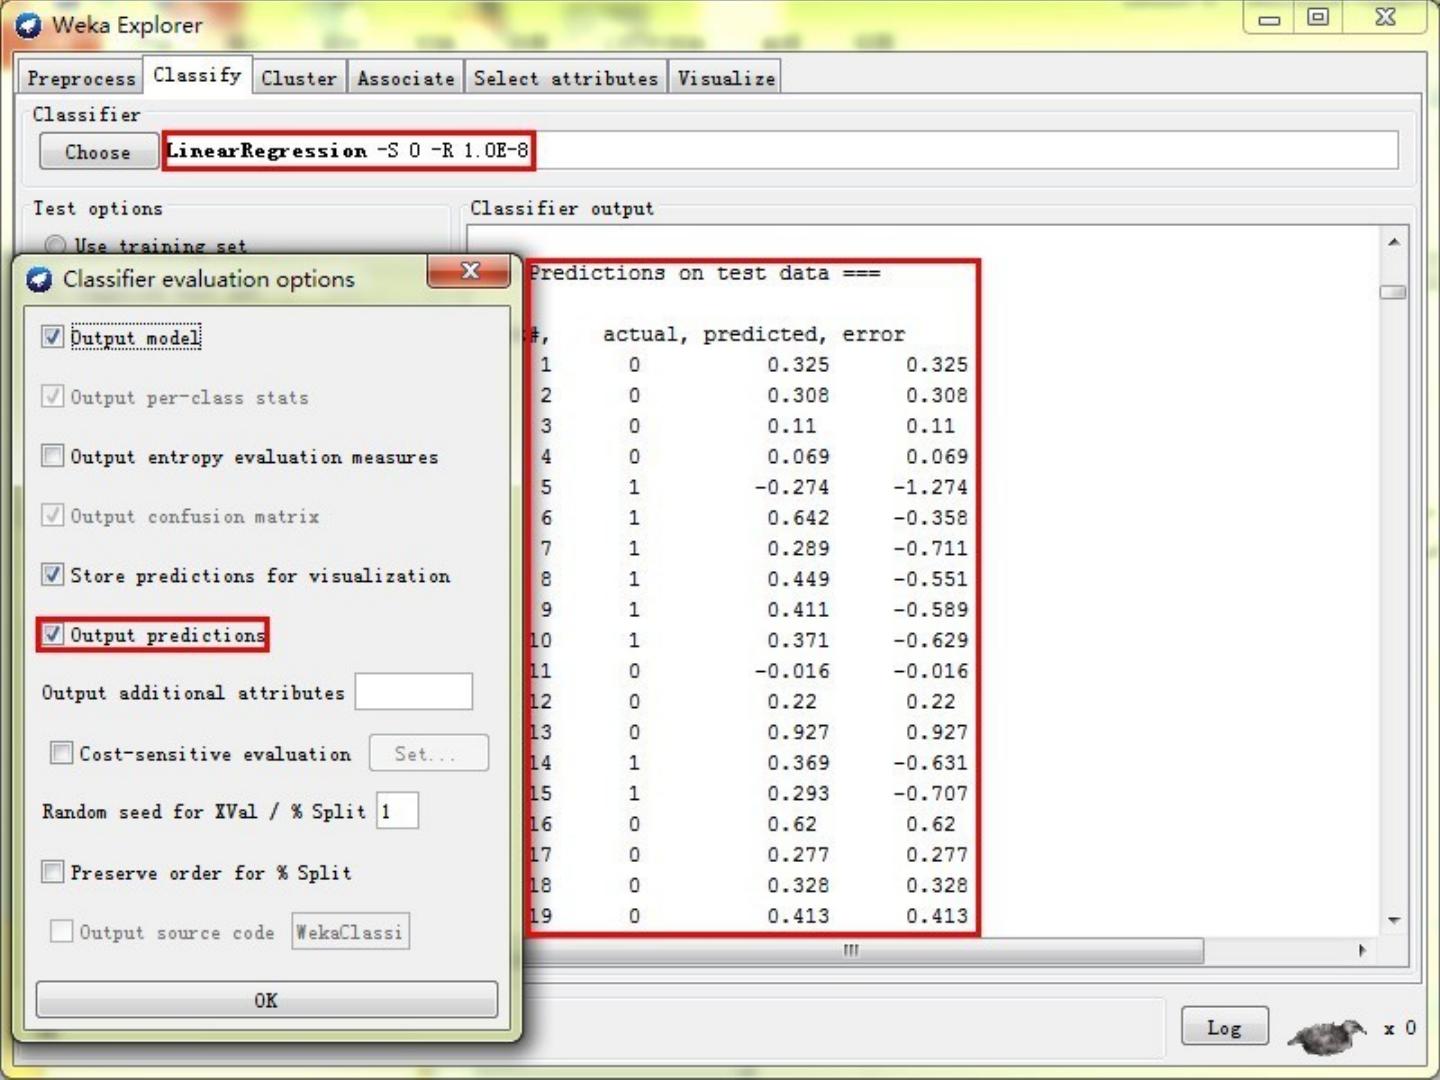
Task: Click the horizontal scroll-right arrow
Action: (1362, 950)
